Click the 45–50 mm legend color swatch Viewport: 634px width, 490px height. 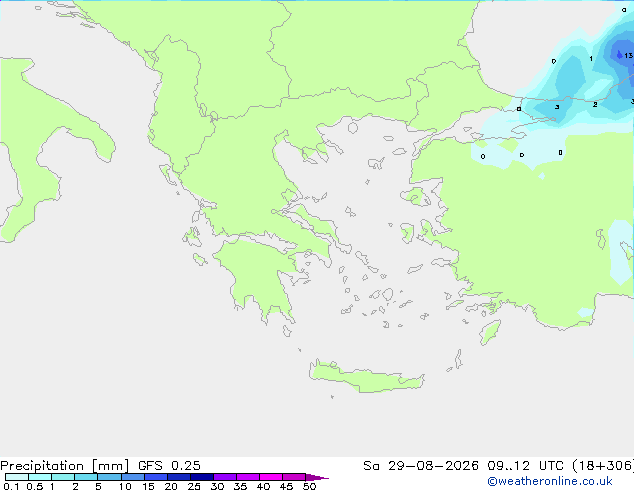click(x=294, y=477)
